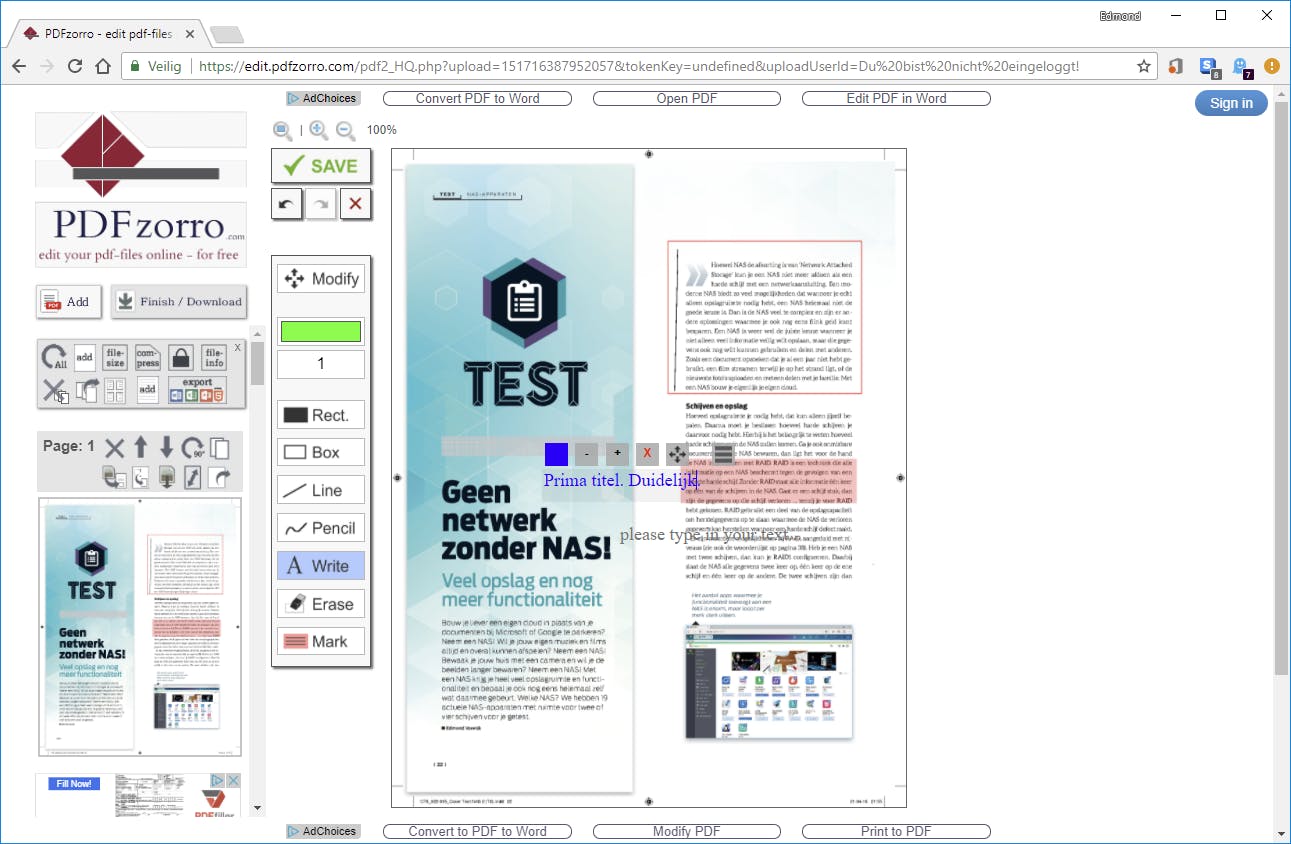Click the delete selected pages icon

click(x=54, y=391)
